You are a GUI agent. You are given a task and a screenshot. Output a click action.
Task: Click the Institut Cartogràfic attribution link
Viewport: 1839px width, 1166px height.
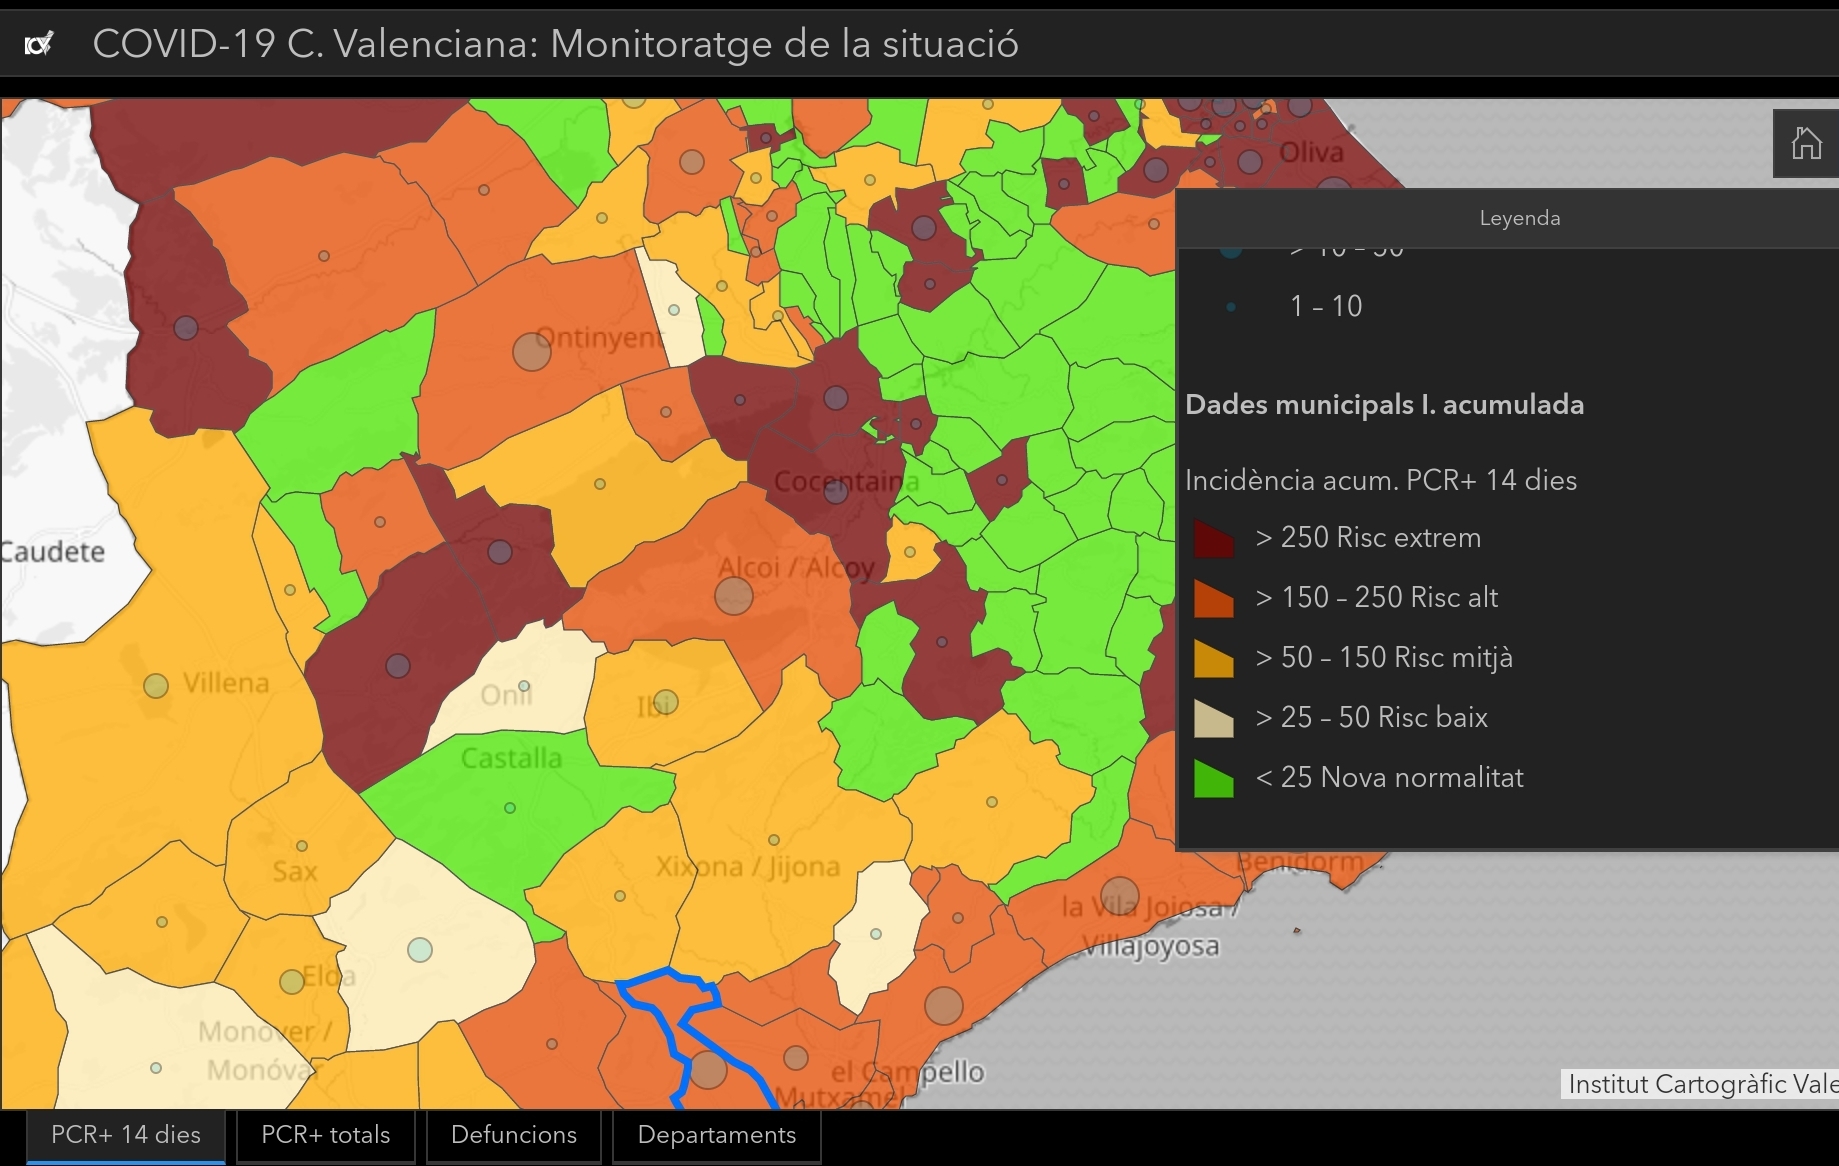point(1702,1084)
